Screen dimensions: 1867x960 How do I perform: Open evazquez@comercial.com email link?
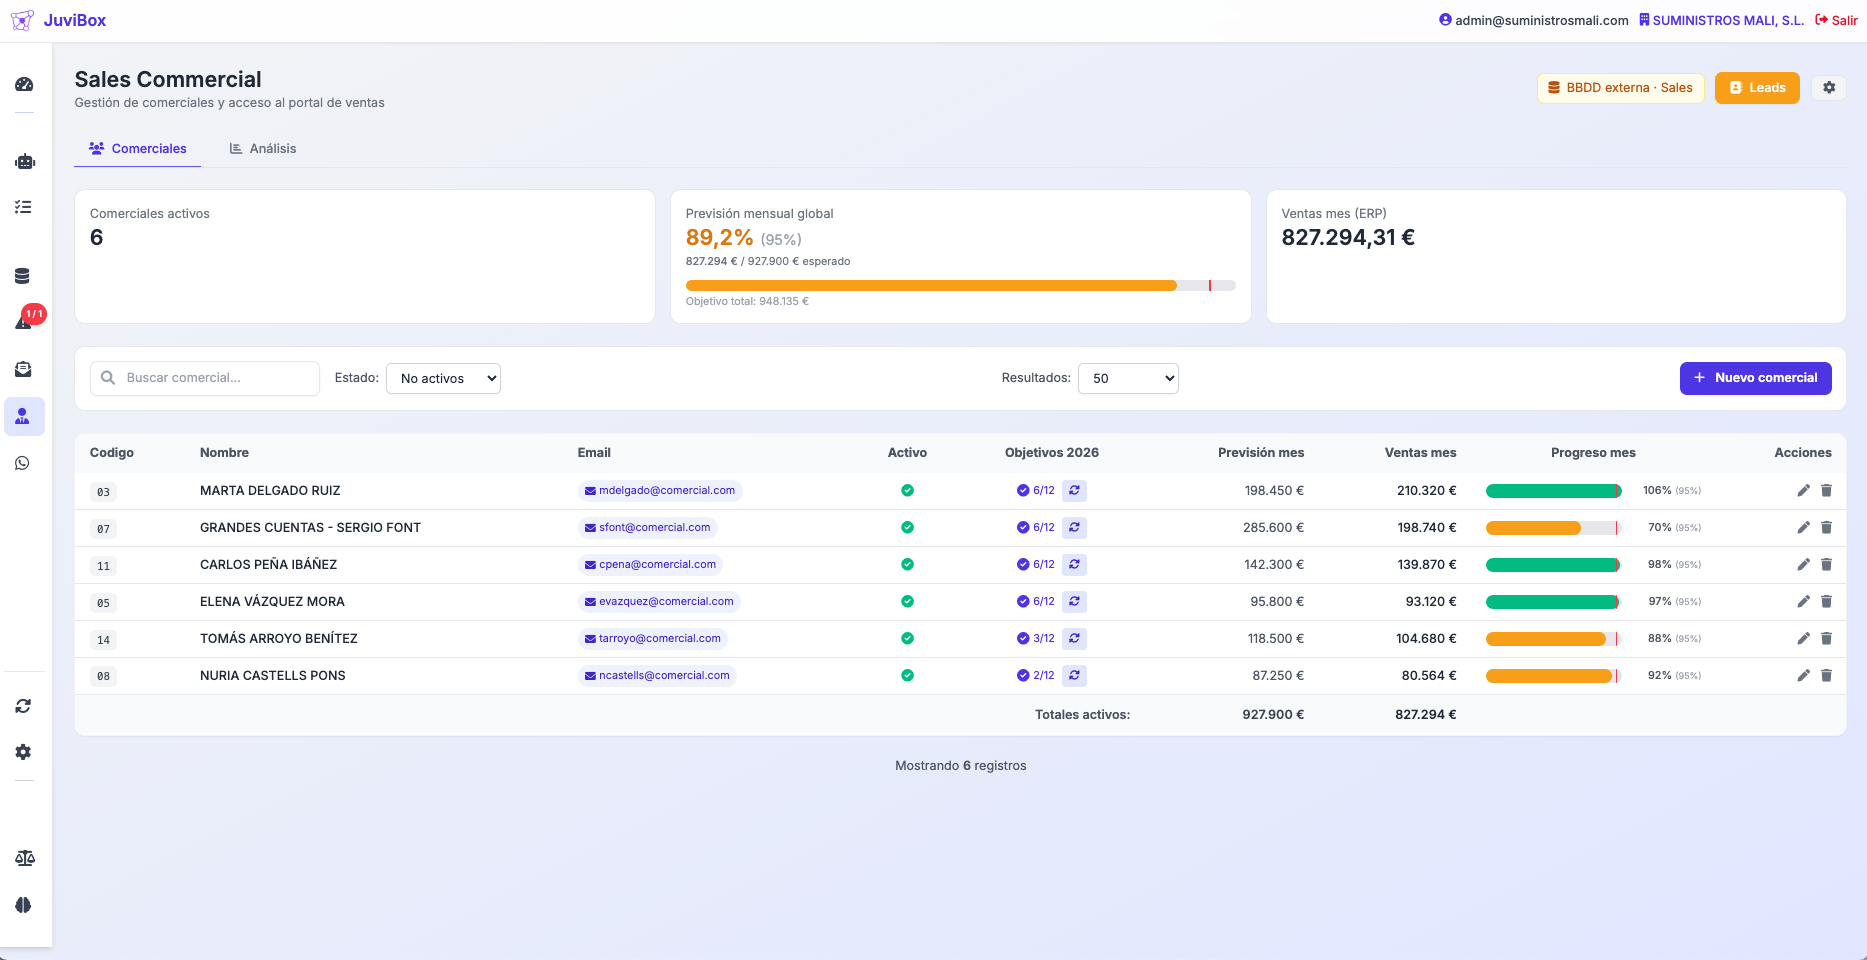point(659,602)
